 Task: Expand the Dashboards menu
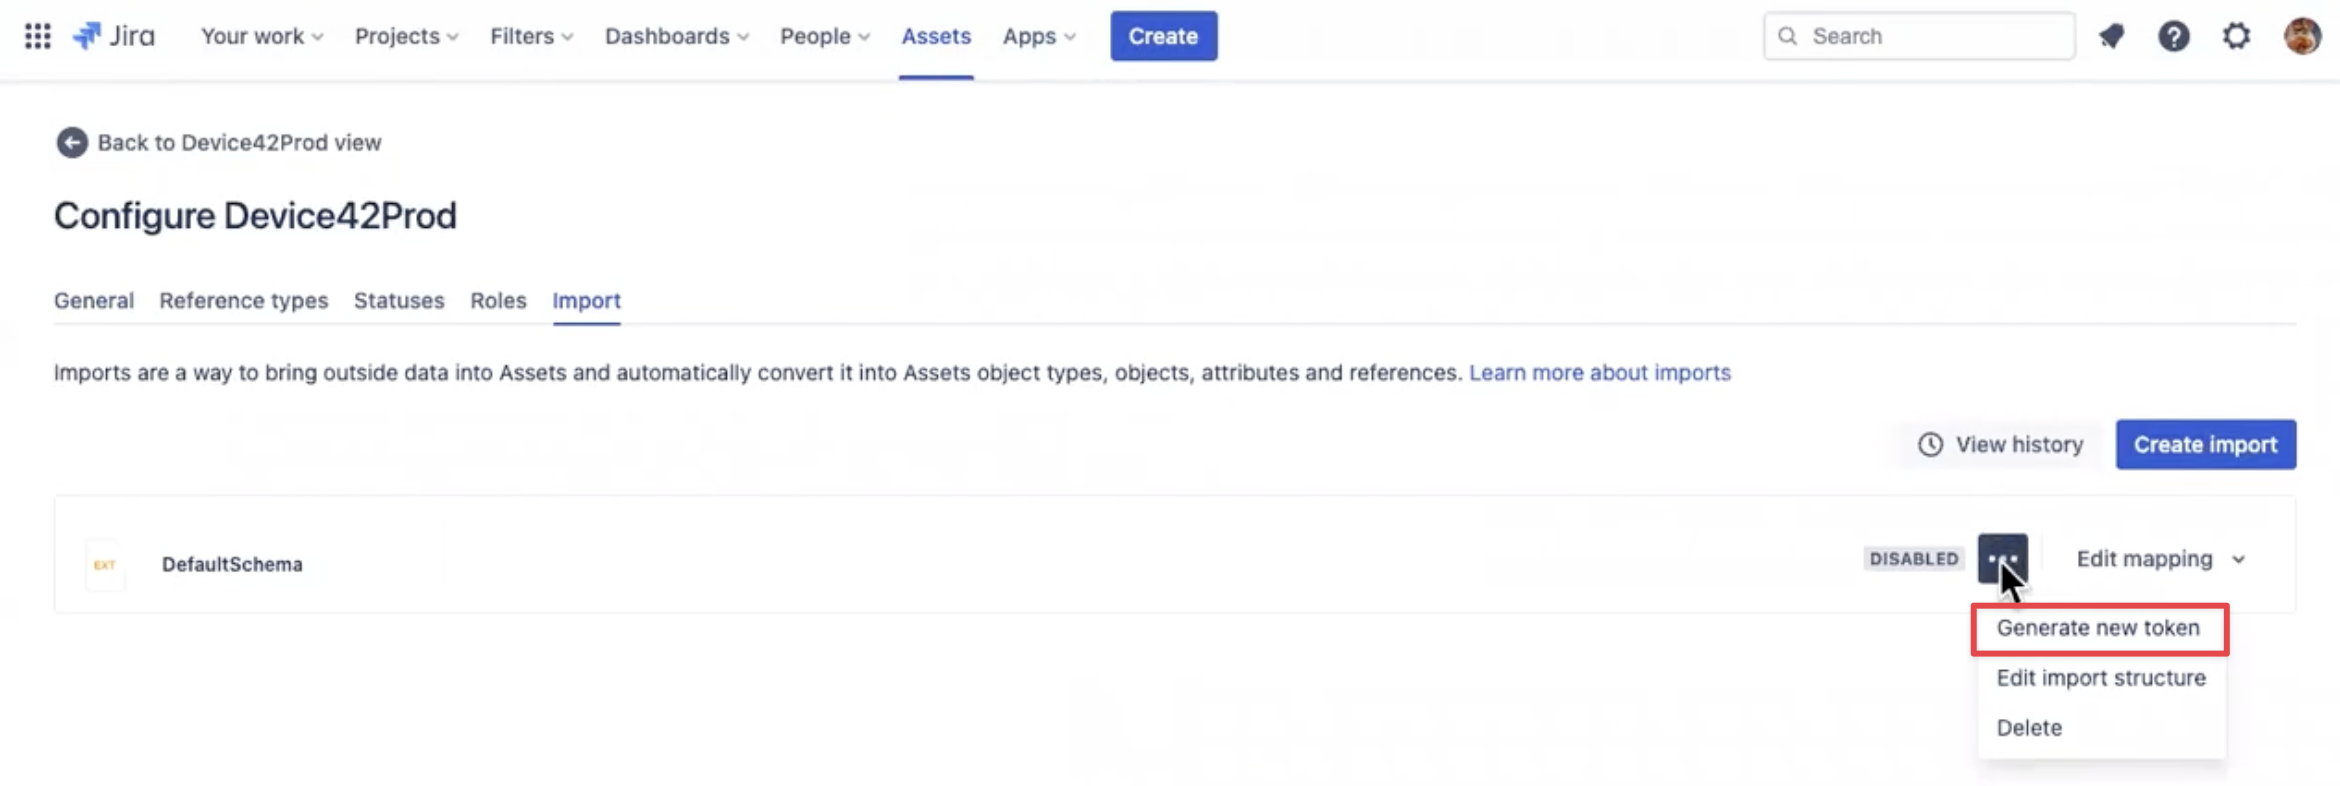tap(676, 36)
